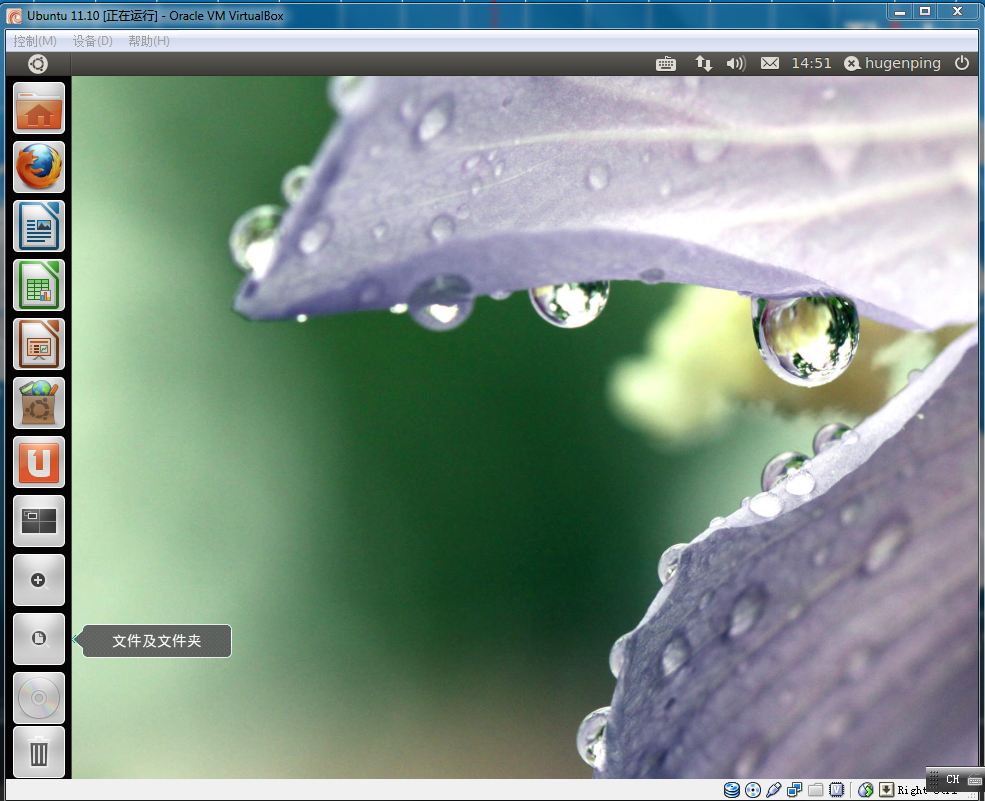Open the hugenping user menu
This screenshot has width=985, height=801.
point(893,63)
